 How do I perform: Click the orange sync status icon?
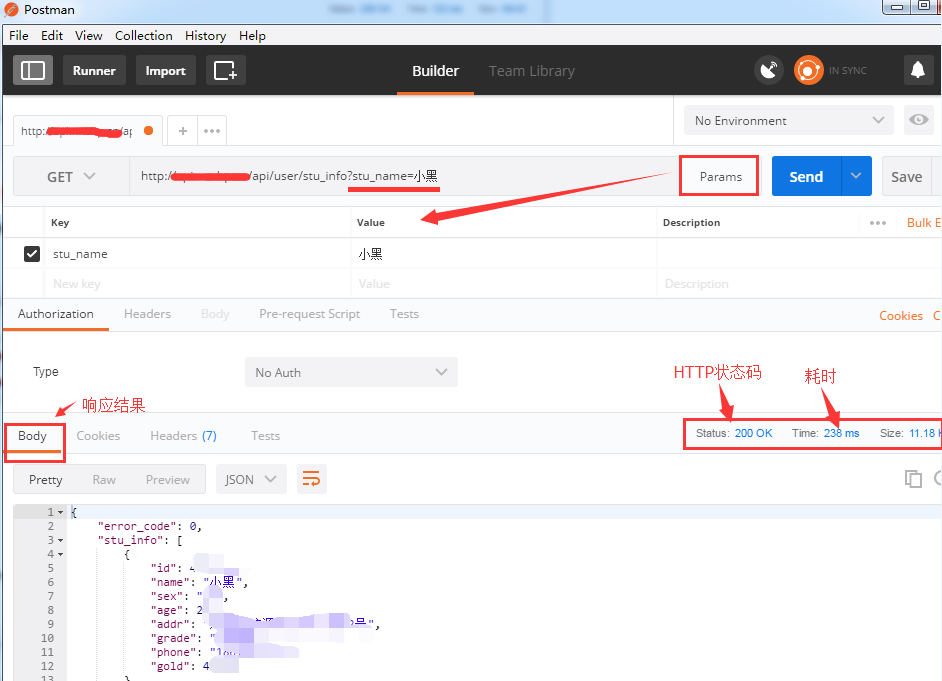click(x=808, y=70)
